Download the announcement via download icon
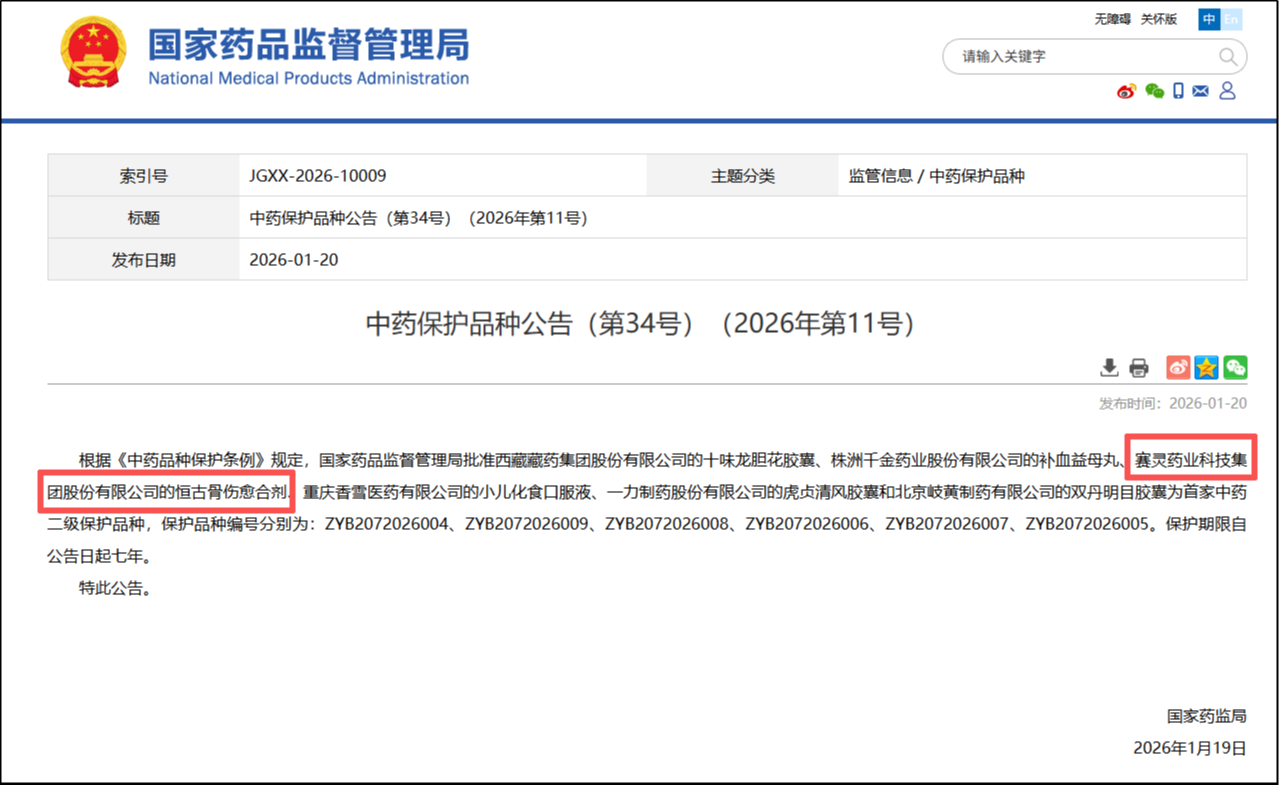Viewport: 1281px width, 785px height. click(1109, 368)
